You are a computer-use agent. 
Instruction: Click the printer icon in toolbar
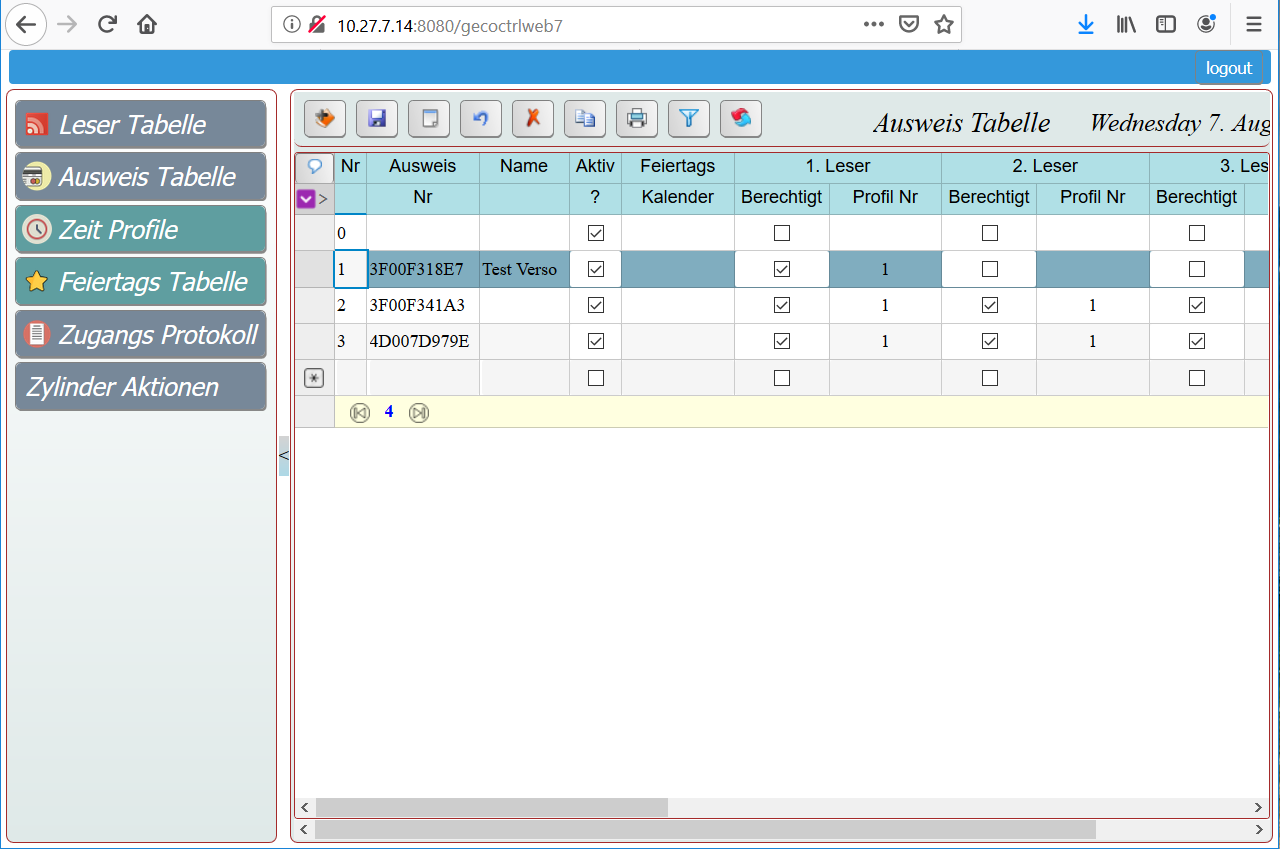tap(637, 119)
